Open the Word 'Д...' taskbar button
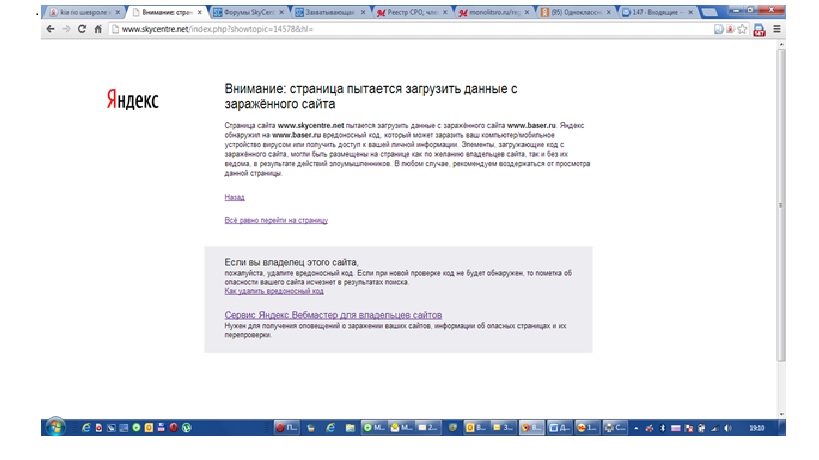Screen dimensions: 819x460 [x=559, y=428]
